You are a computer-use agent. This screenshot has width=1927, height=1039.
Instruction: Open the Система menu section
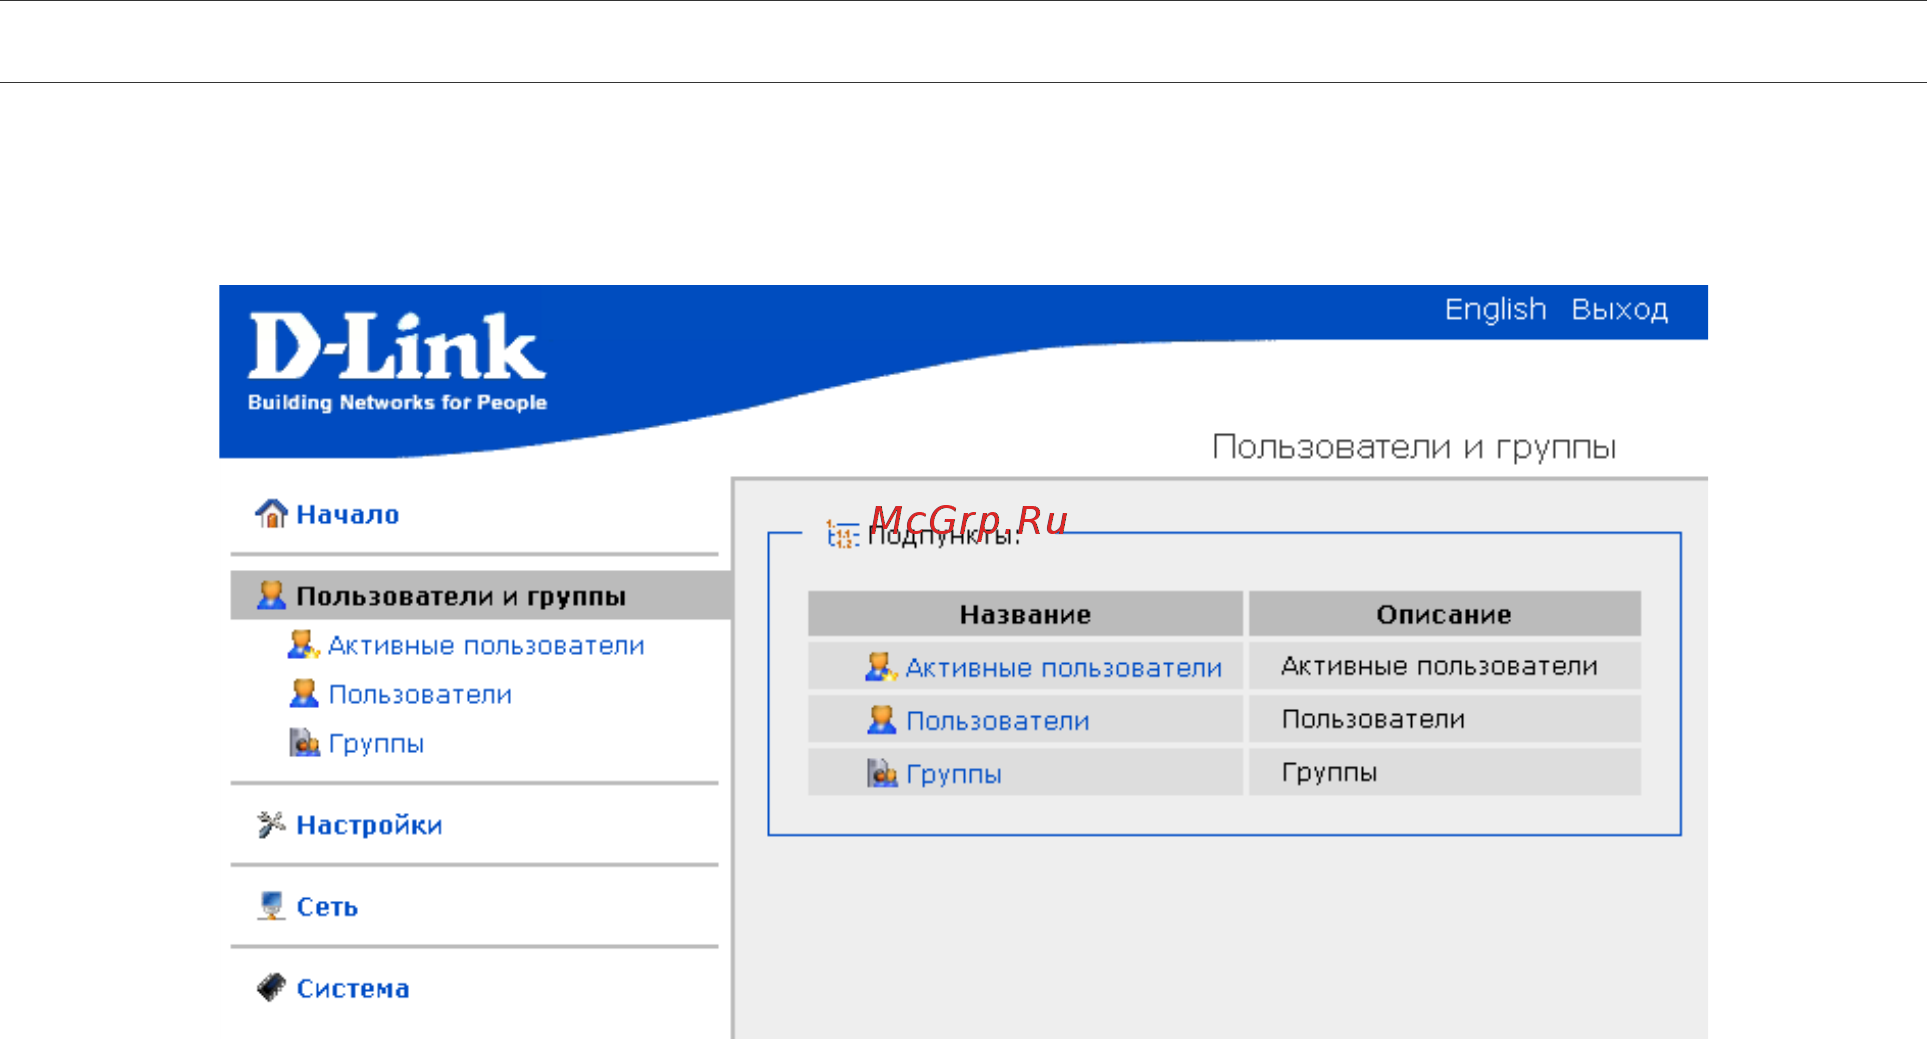pos(353,988)
